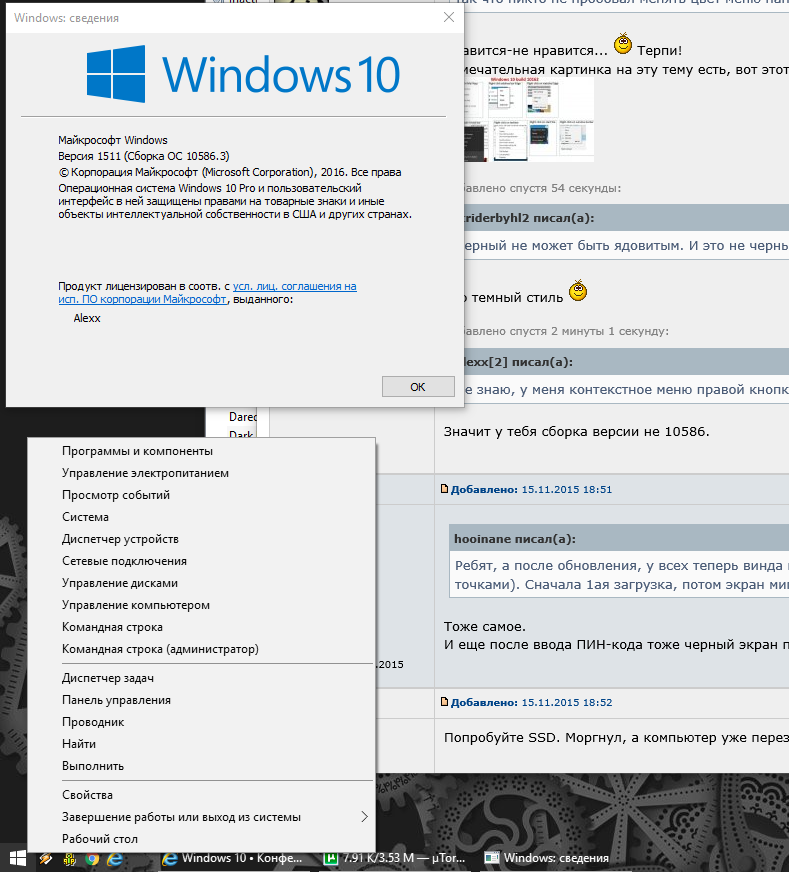Viewport: 789px width, 872px height.
Task: Select Управление компьютером
Action: (x=201, y=605)
